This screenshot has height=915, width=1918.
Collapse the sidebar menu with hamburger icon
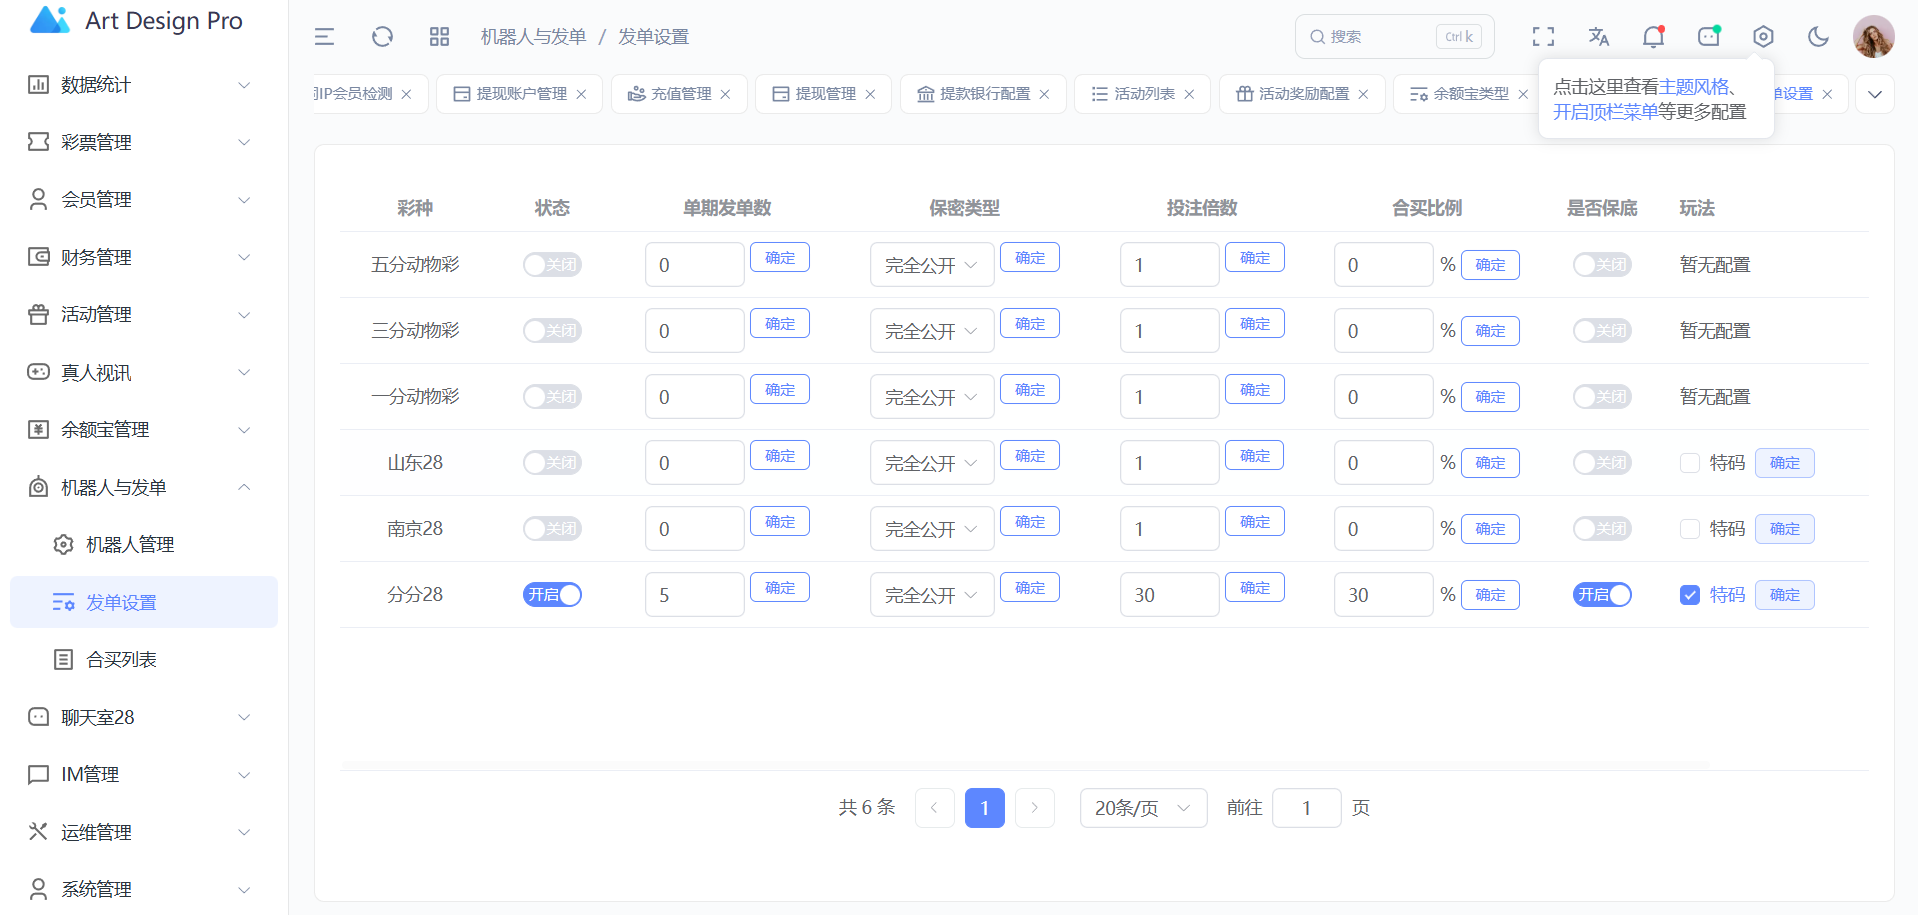coord(324,37)
